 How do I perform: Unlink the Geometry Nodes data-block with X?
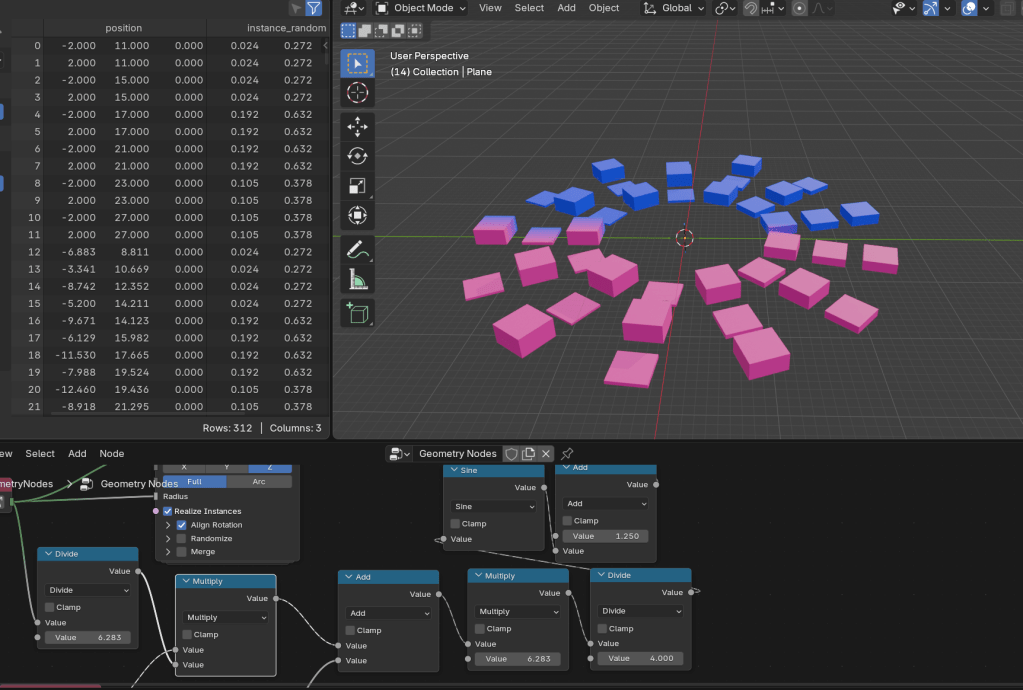point(546,454)
